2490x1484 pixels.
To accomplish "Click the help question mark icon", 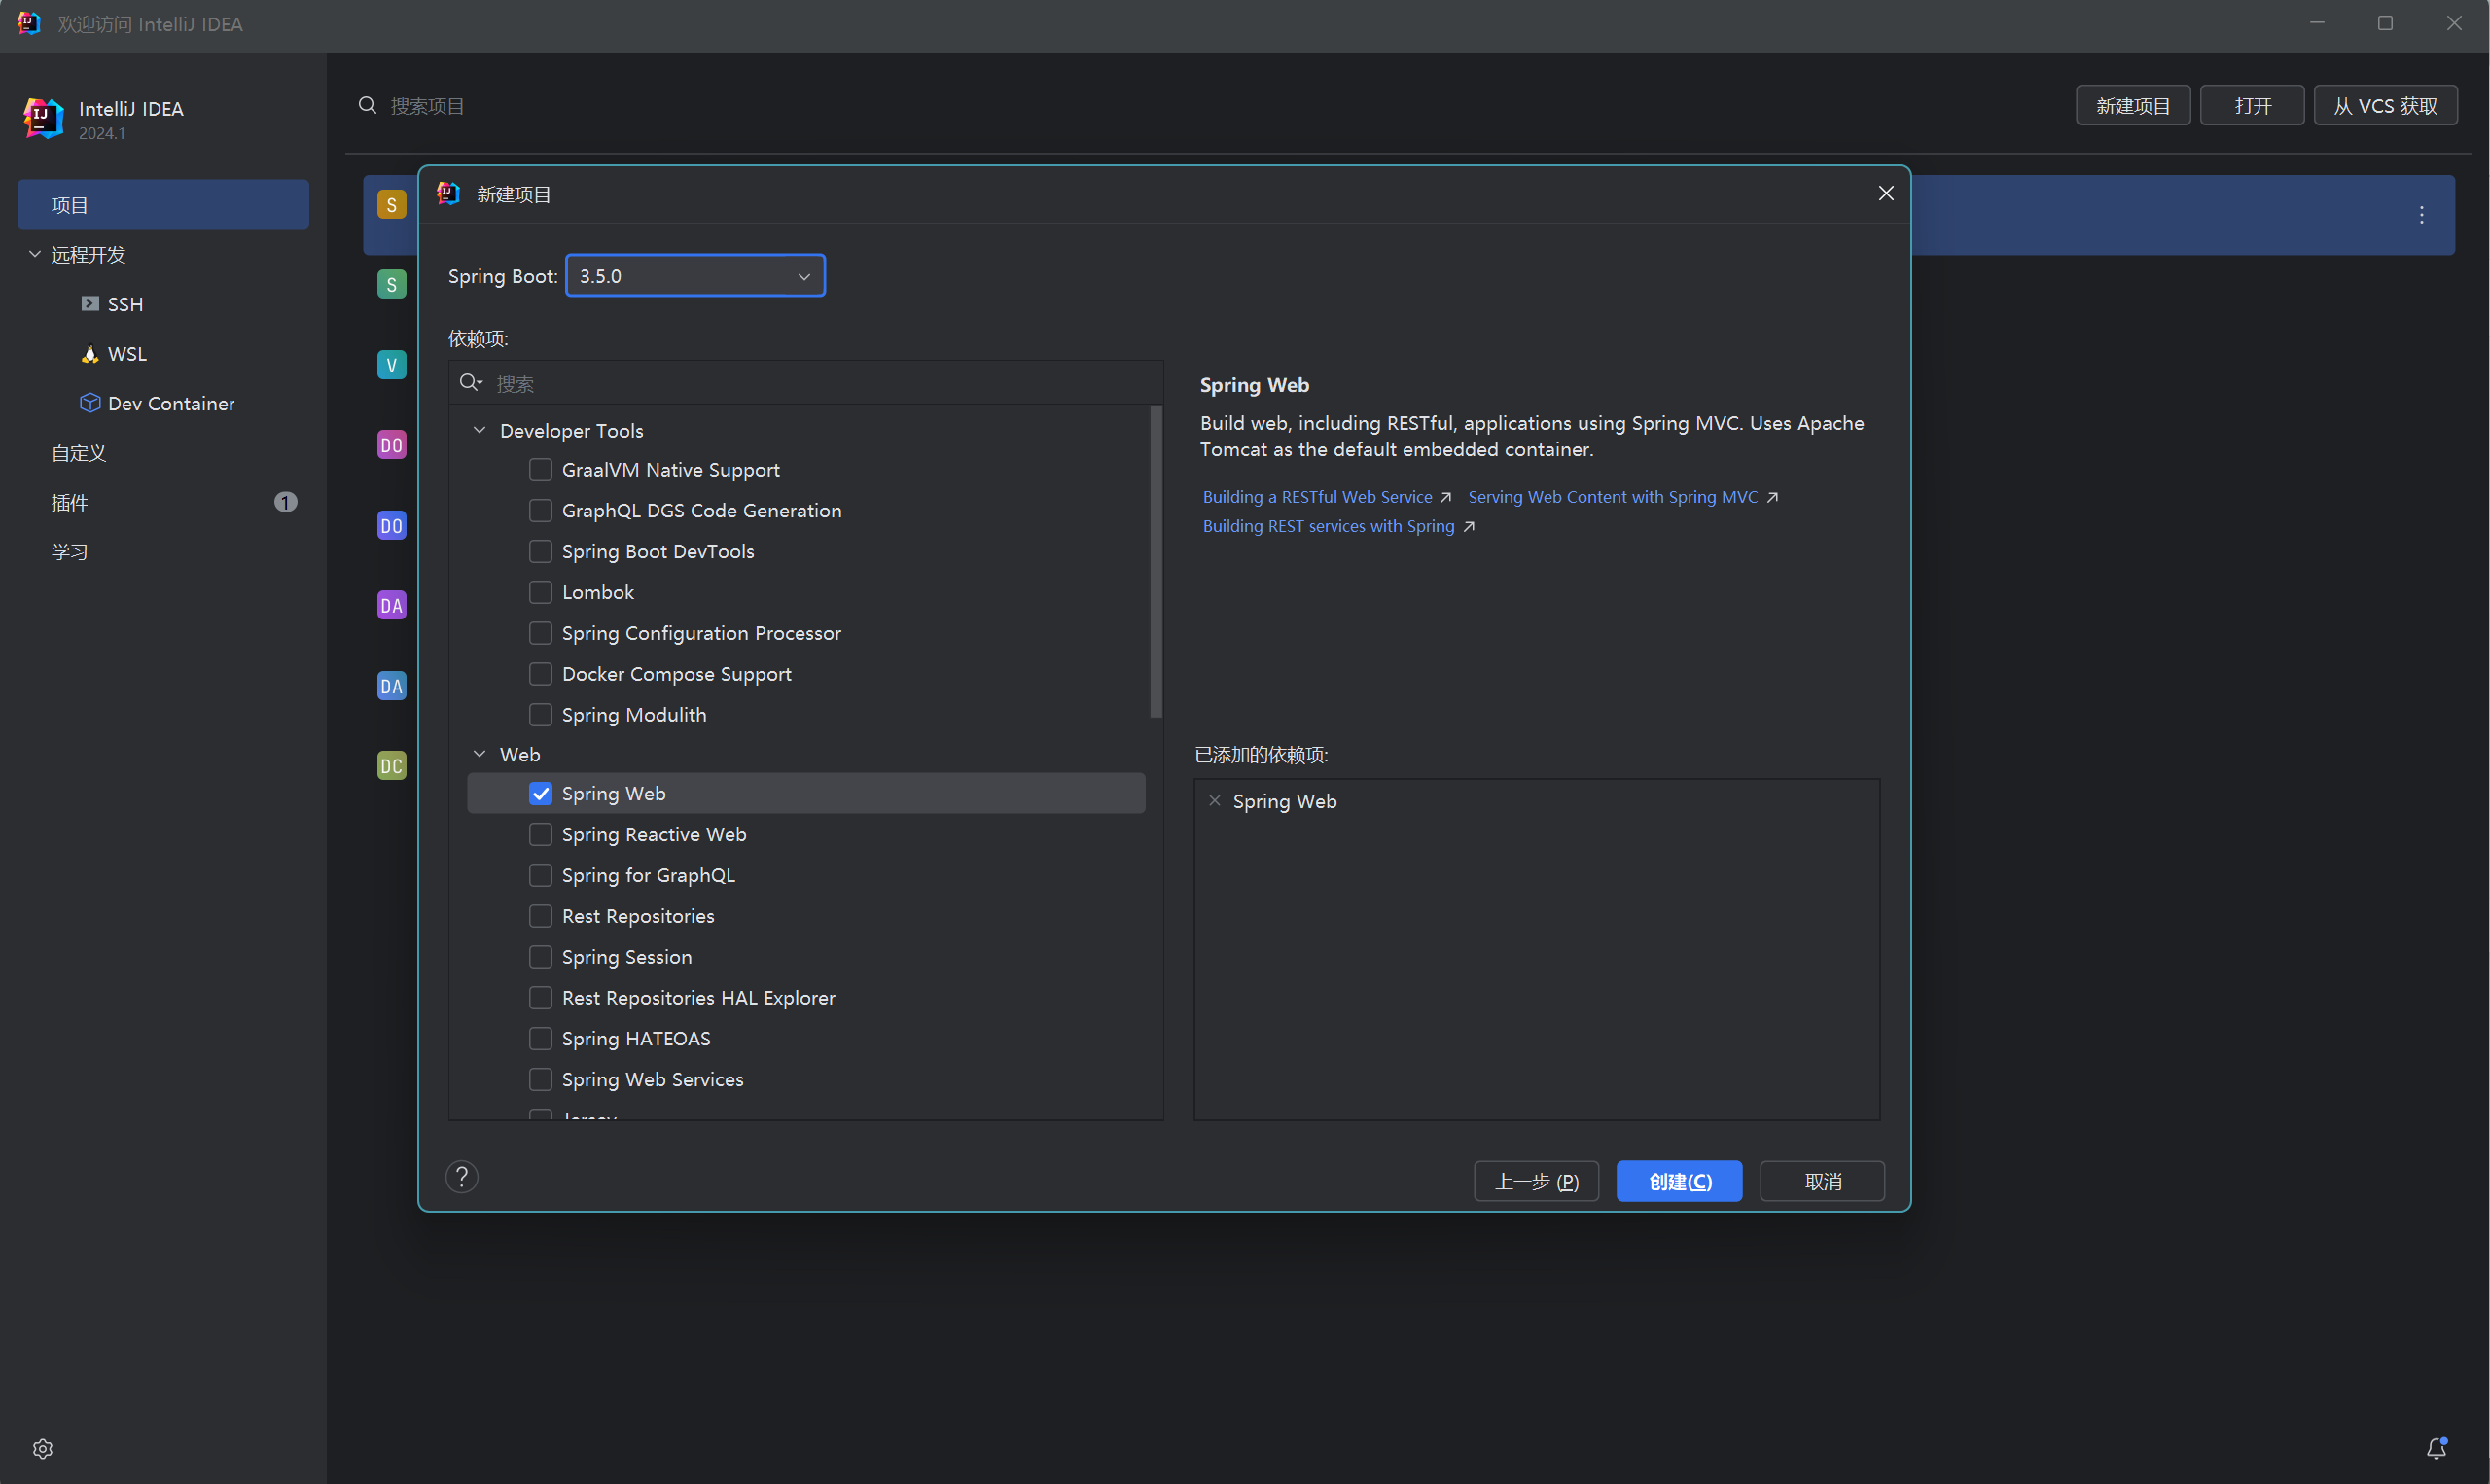I will pyautogui.click(x=461, y=1177).
